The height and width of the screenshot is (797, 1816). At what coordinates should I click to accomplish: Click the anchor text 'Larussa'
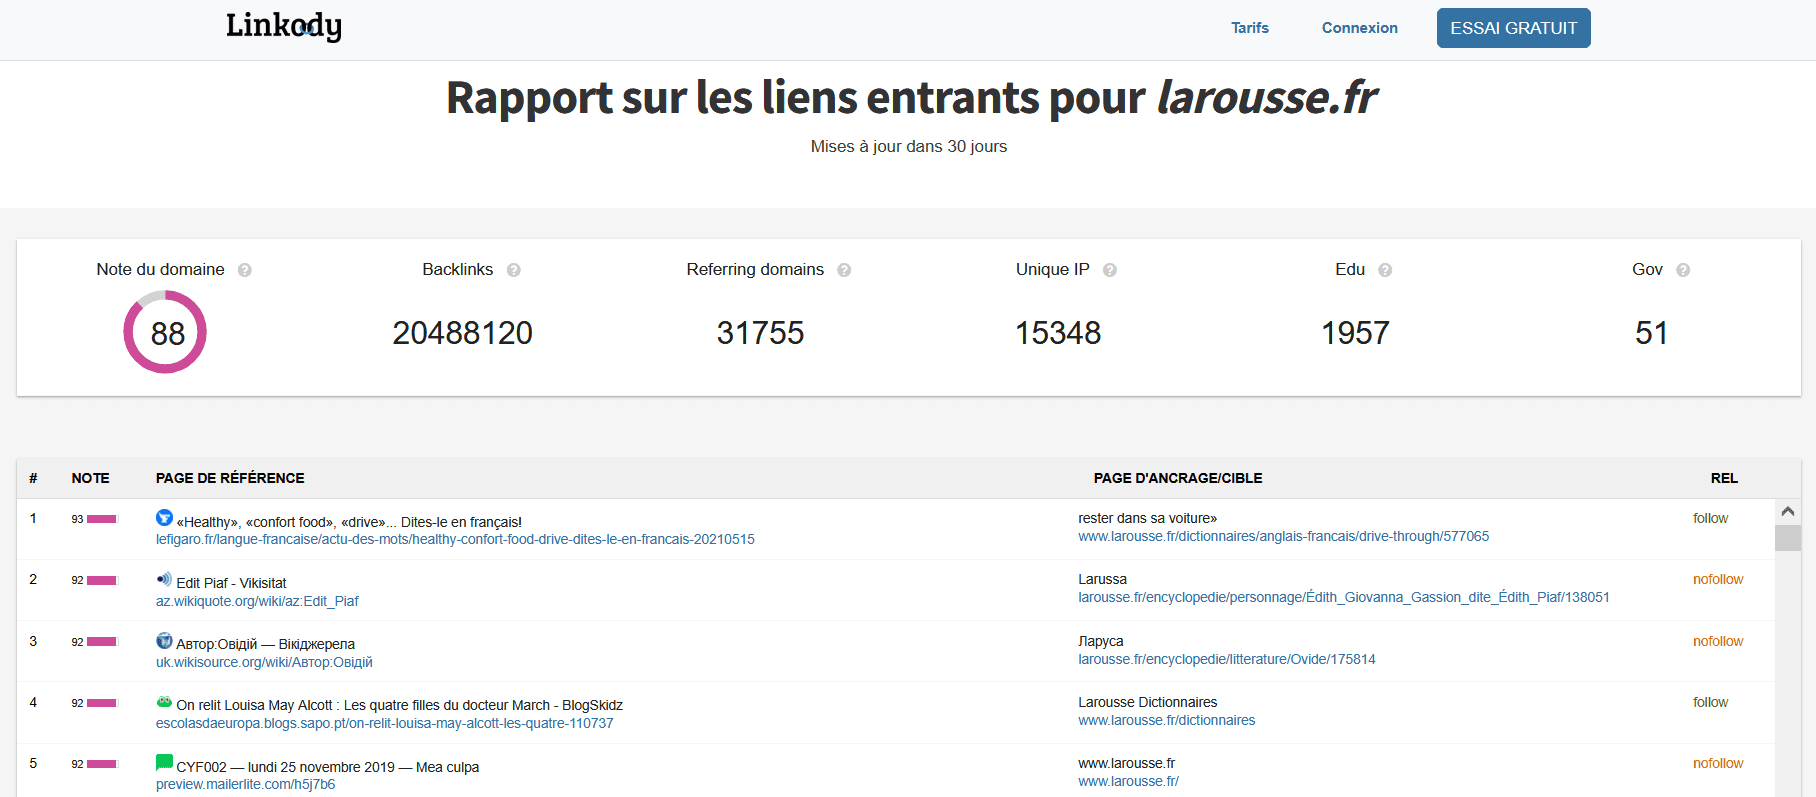click(1102, 579)
